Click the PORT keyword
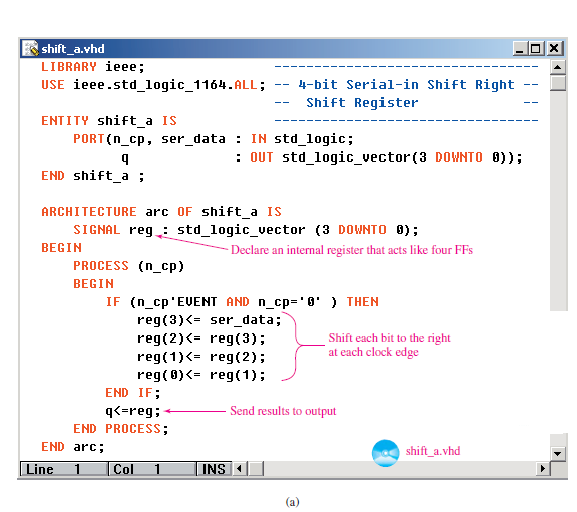The height and width of the screenshot is (512, 577). click(x=89, y=139)
